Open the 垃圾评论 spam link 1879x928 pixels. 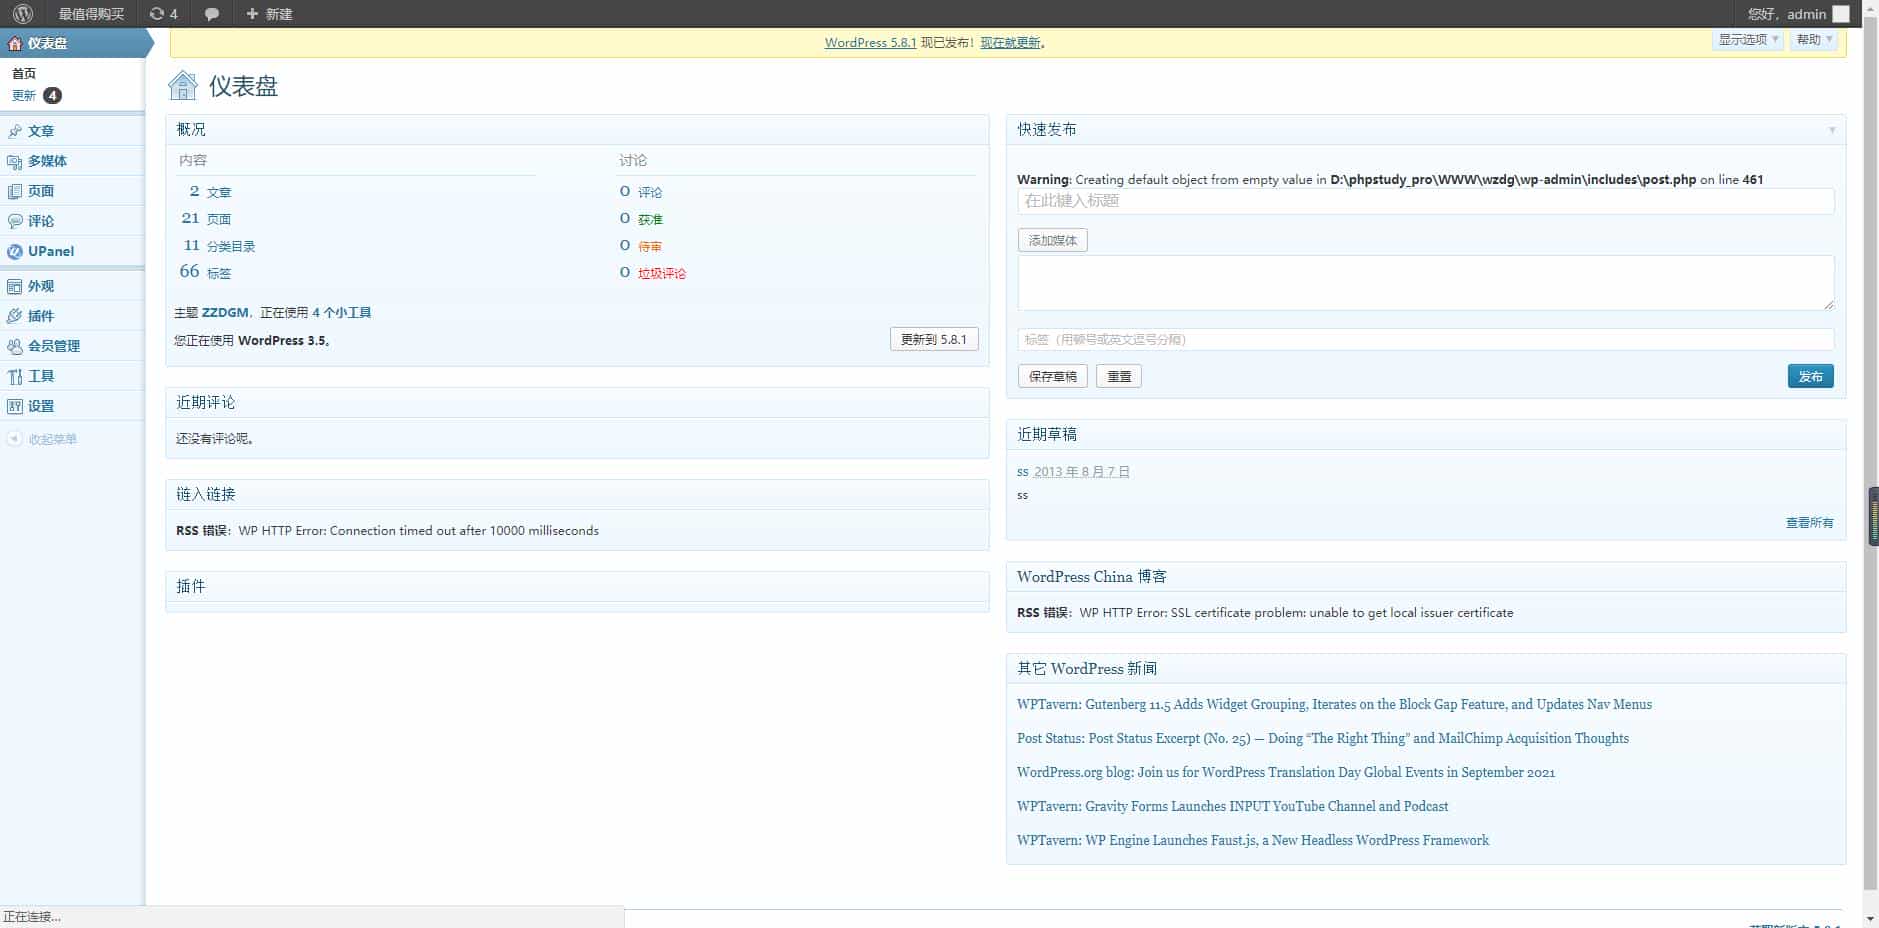[x=662, y=273]
